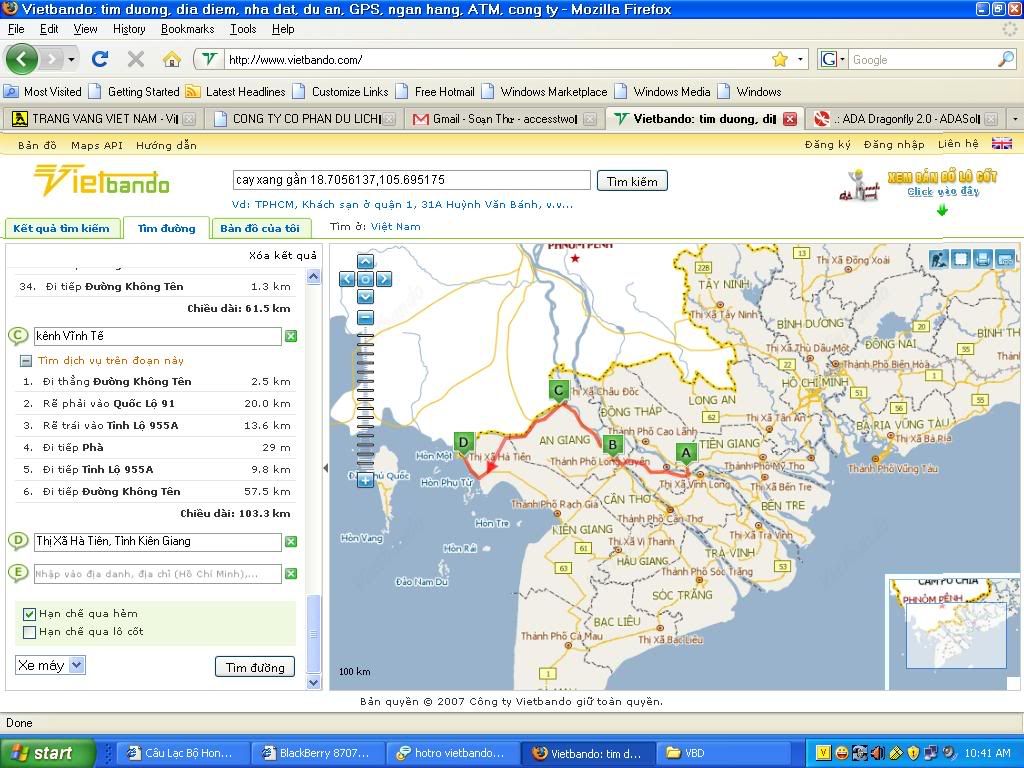
Task: Remove waypoint D Thị Xã Hà Tiên
Action: (291, 541)
